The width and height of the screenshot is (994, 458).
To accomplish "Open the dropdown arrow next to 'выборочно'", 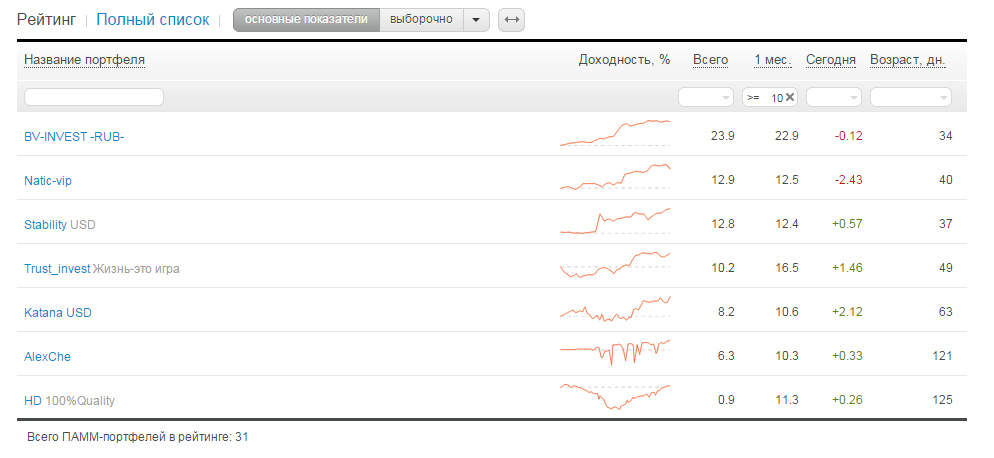I will pos(476,20).
